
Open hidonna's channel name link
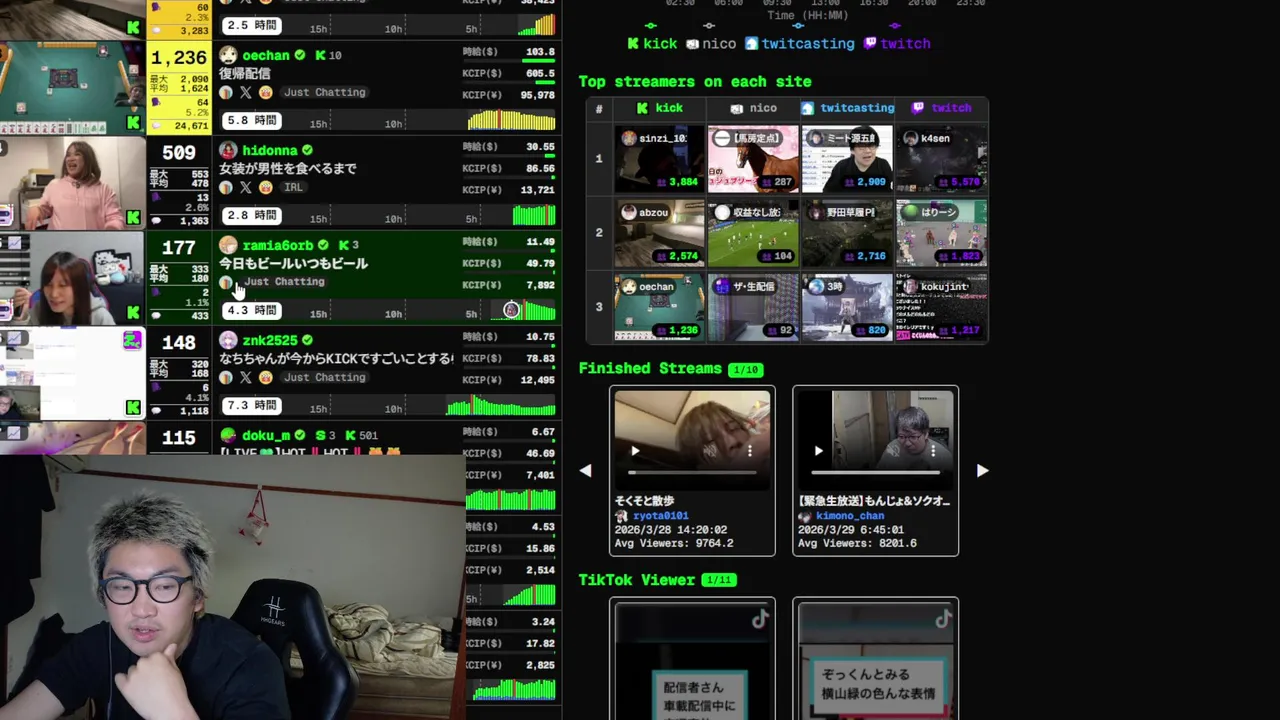[x=270, y=151]
